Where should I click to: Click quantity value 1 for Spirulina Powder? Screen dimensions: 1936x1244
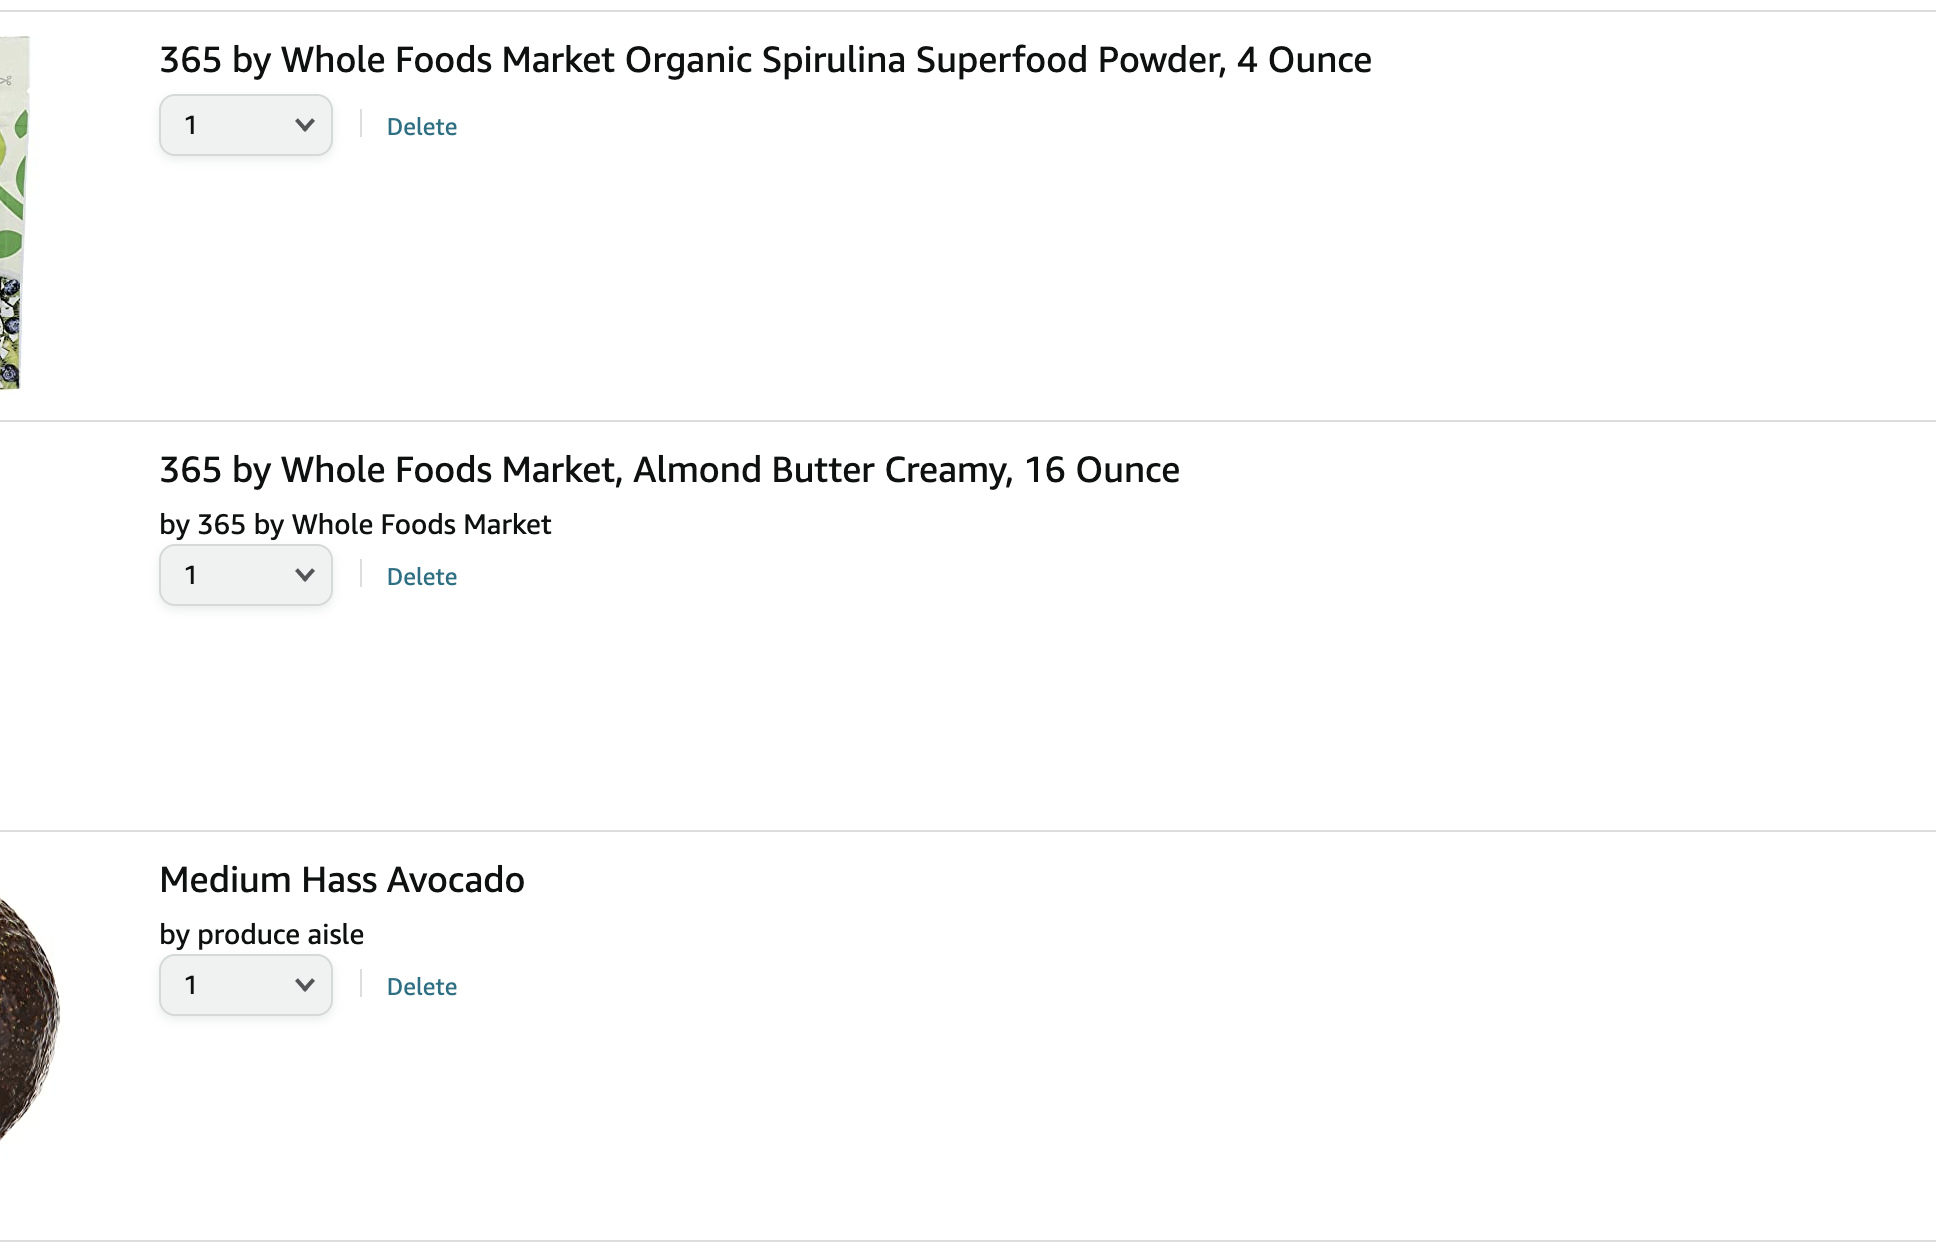(x=190, y=125)
